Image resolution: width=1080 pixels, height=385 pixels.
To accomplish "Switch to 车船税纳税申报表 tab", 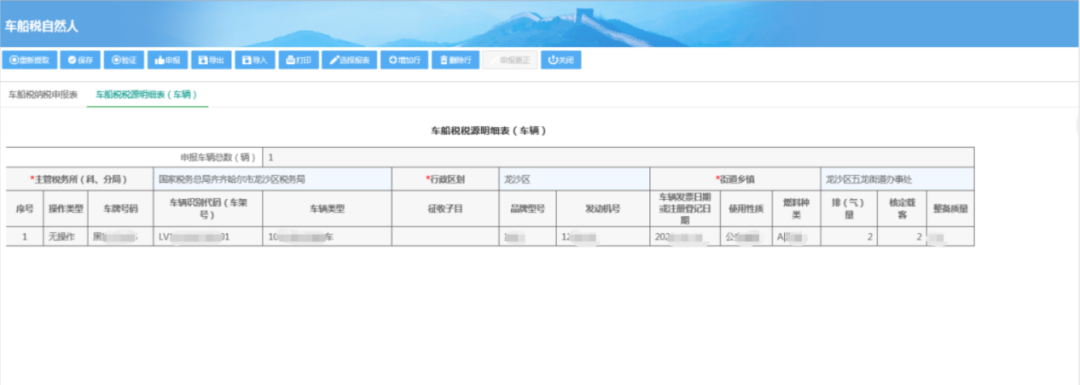I will [43, 95].
